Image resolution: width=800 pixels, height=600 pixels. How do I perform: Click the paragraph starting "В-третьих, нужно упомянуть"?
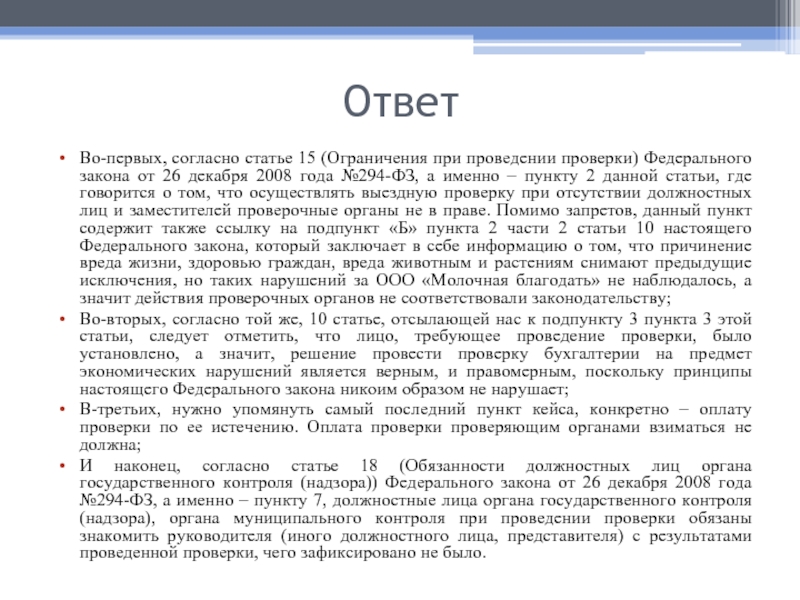[415, 427]
